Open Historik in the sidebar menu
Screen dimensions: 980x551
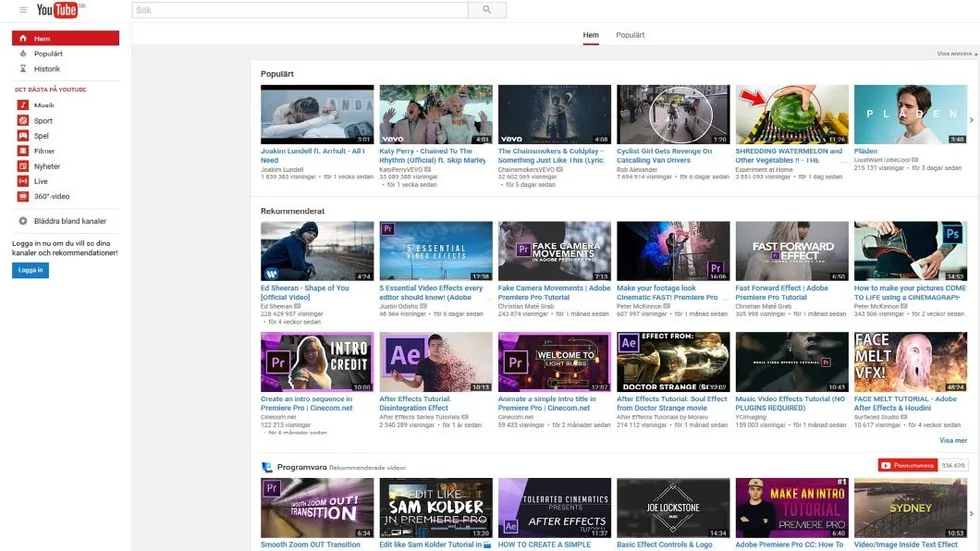tap(65, 69)
